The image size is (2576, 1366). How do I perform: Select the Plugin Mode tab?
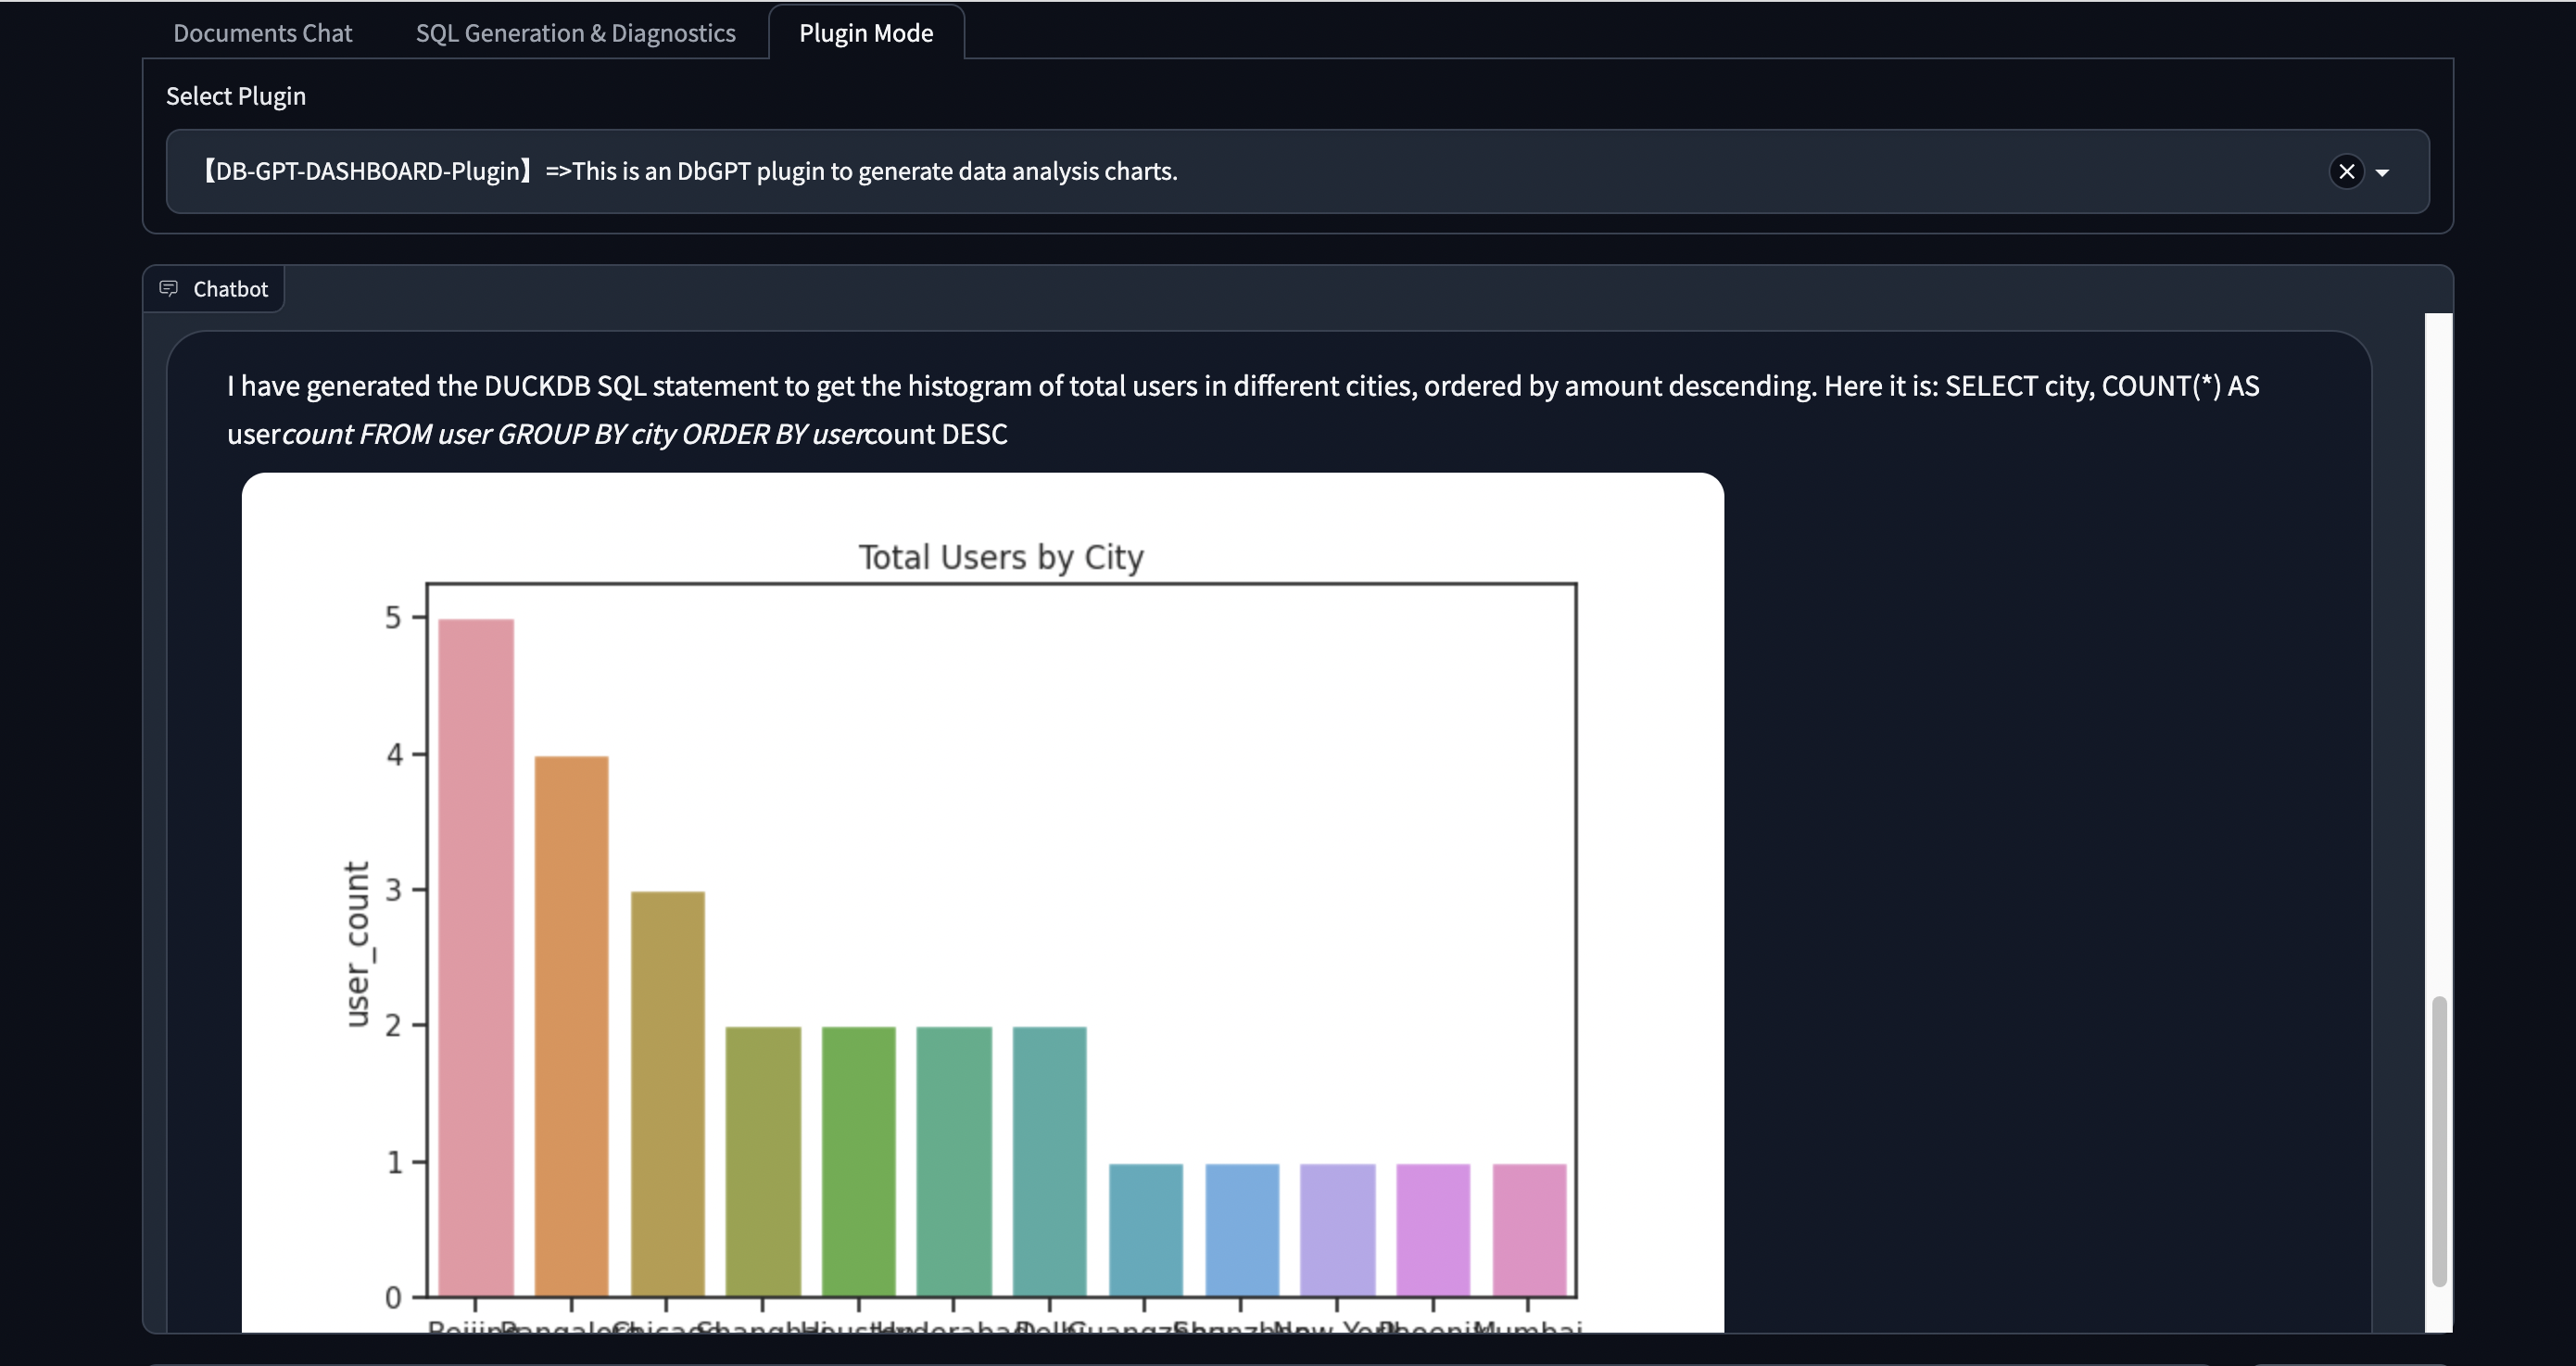coord(865,33)
